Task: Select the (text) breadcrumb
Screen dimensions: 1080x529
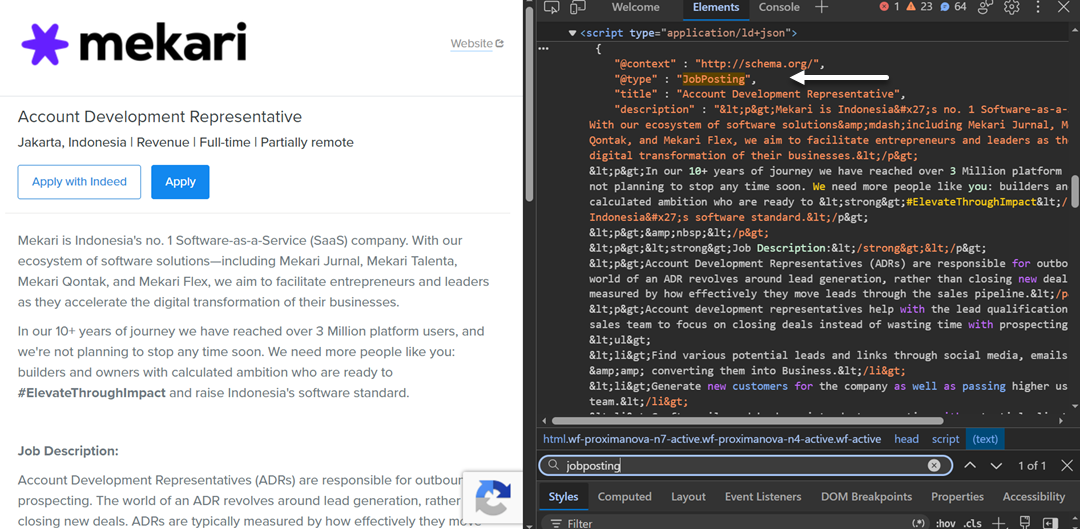Action: point(985,439)
